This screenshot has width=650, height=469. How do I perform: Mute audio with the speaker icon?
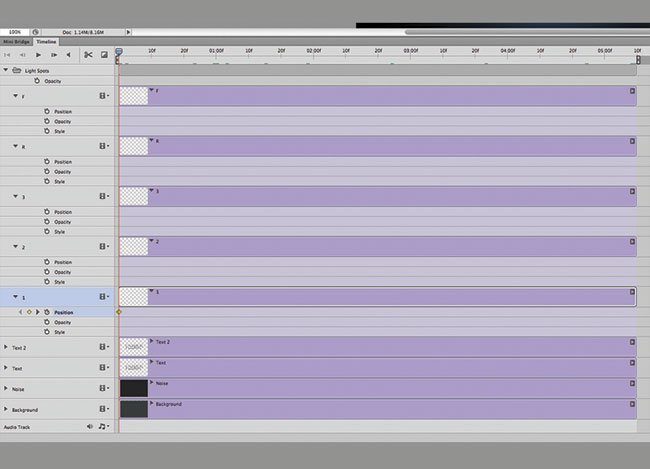[x=90, y=427]
